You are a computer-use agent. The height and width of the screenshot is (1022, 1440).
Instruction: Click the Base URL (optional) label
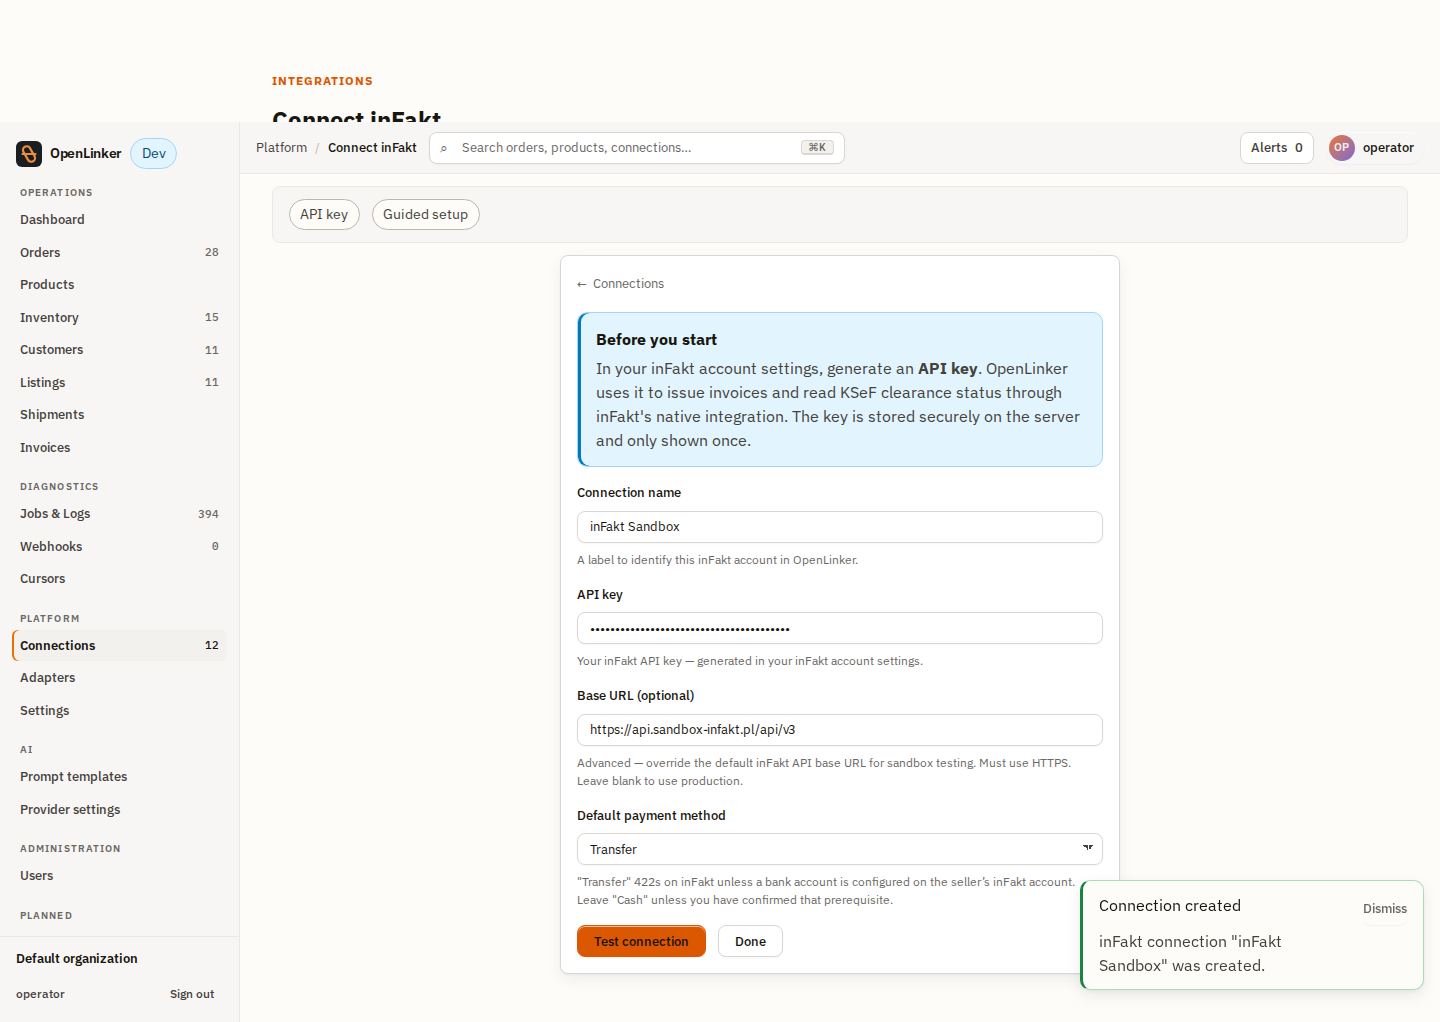point(635,696)
